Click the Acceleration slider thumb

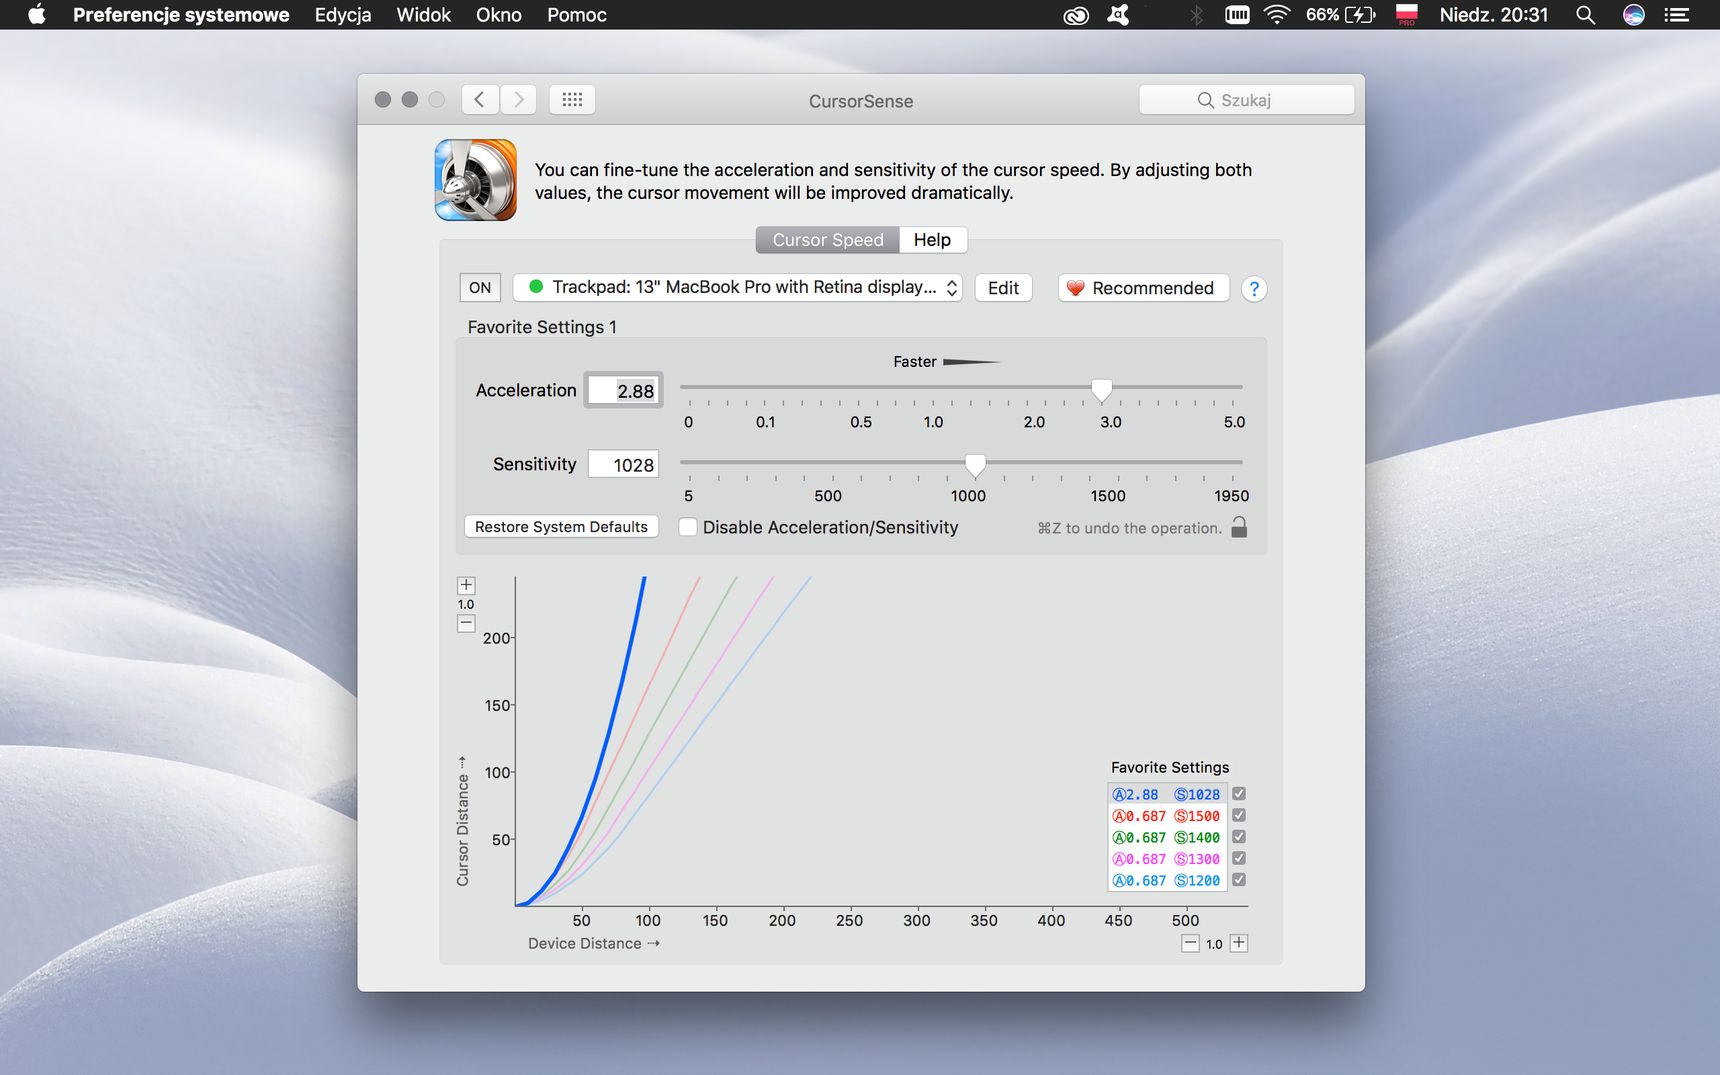pyautogui.click(x=1101, y=389)
